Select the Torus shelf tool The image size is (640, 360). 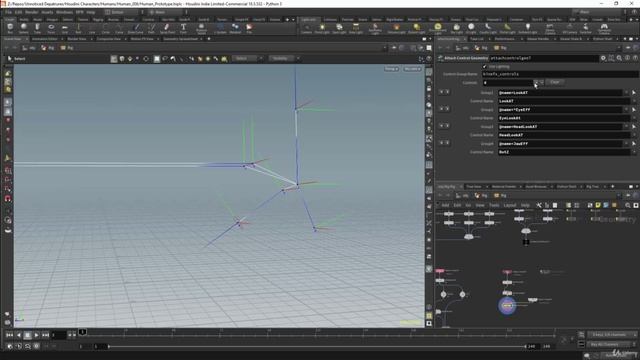(51, 28)
